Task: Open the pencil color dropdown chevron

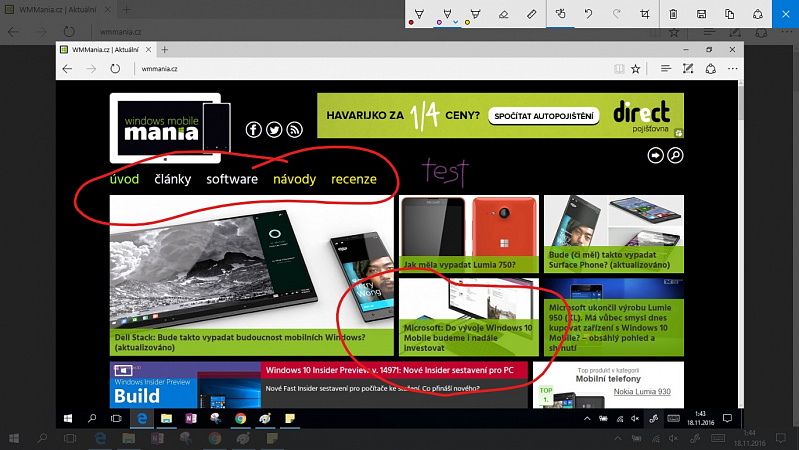Action: click(x=456, y=22)
